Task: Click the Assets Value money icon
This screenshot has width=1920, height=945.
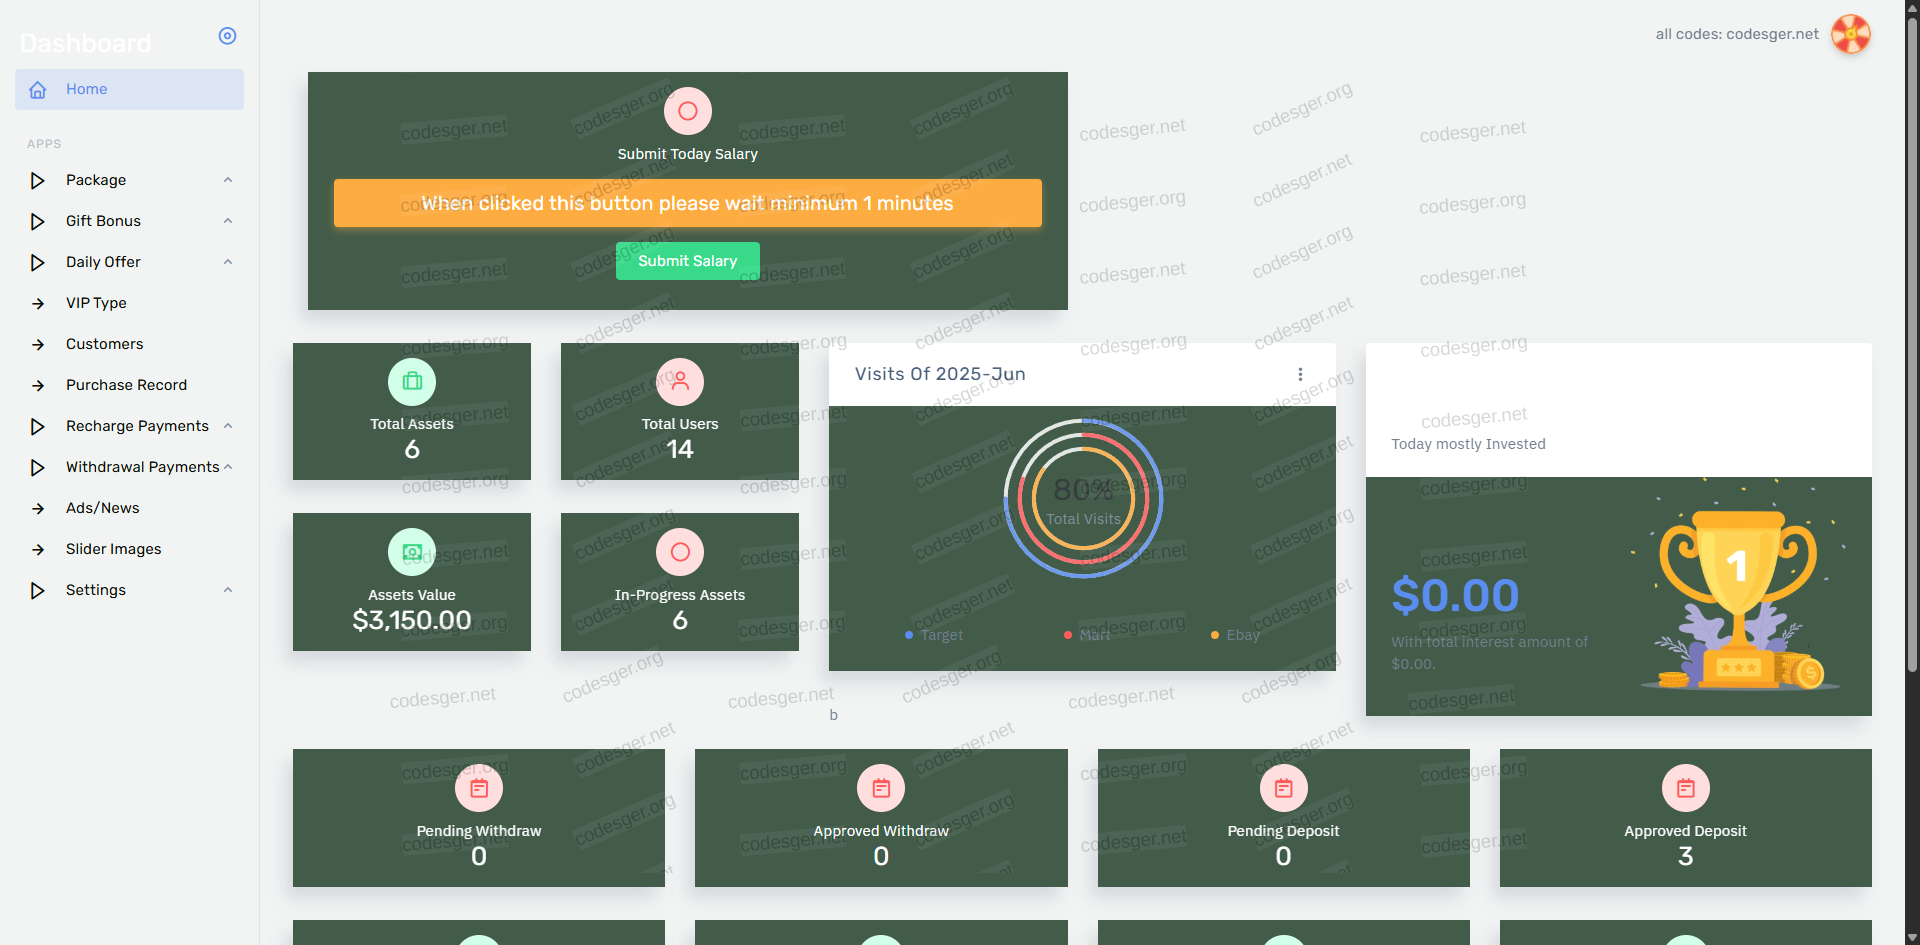Action: [412, 552]
